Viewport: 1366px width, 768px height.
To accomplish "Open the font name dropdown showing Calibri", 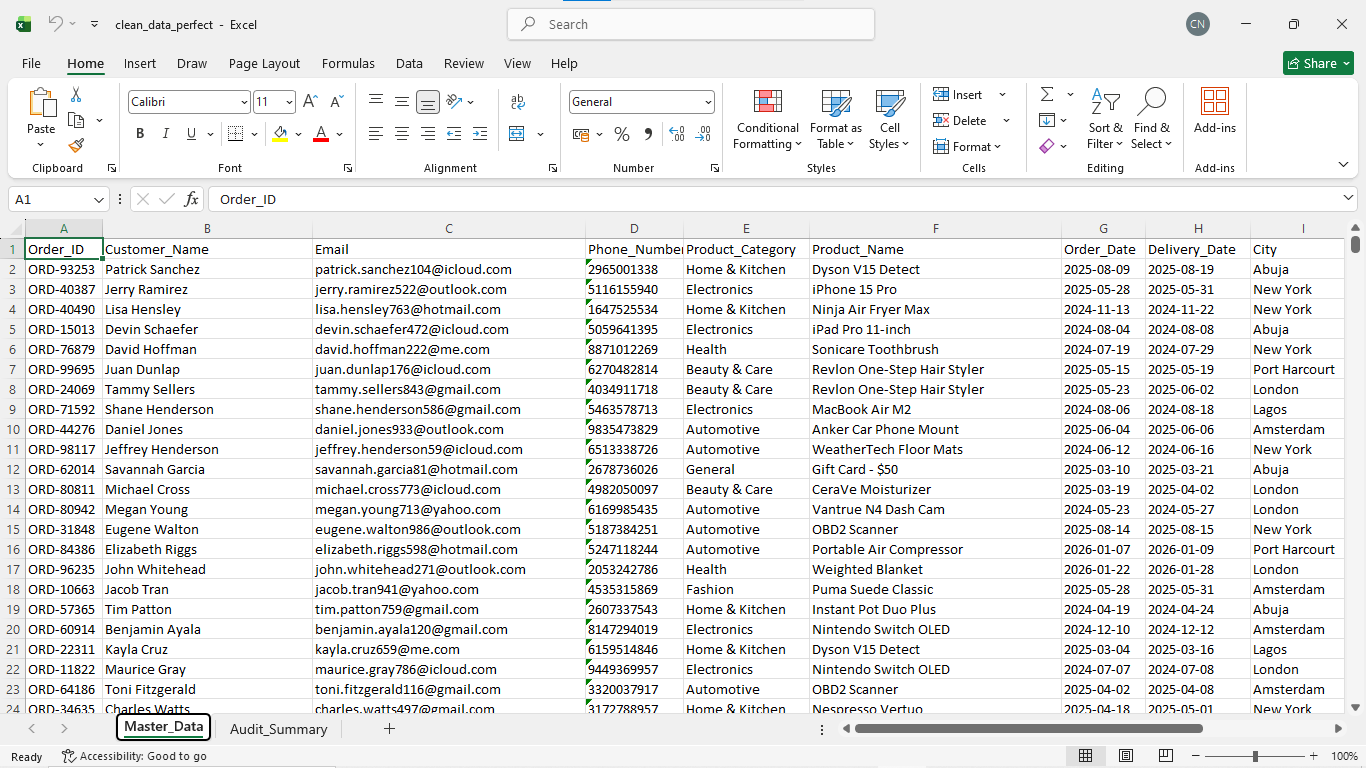I will 243,102.
